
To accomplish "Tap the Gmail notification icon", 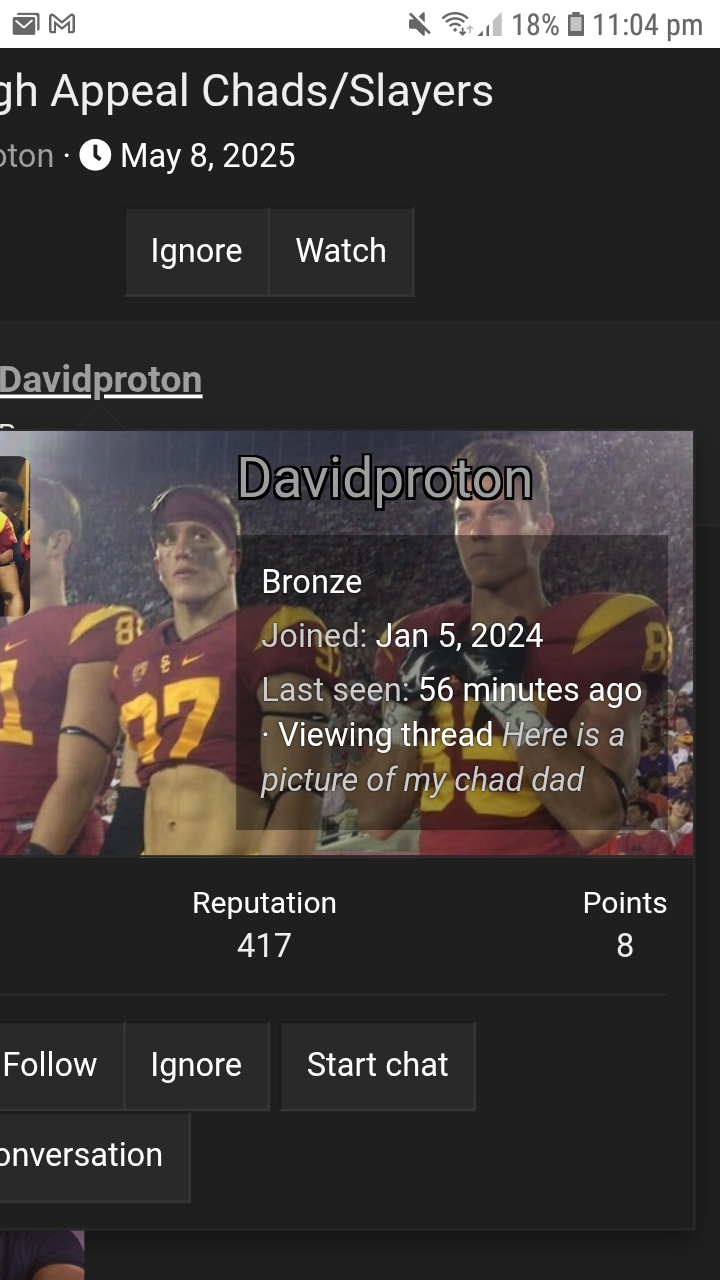I will (62, 24).
